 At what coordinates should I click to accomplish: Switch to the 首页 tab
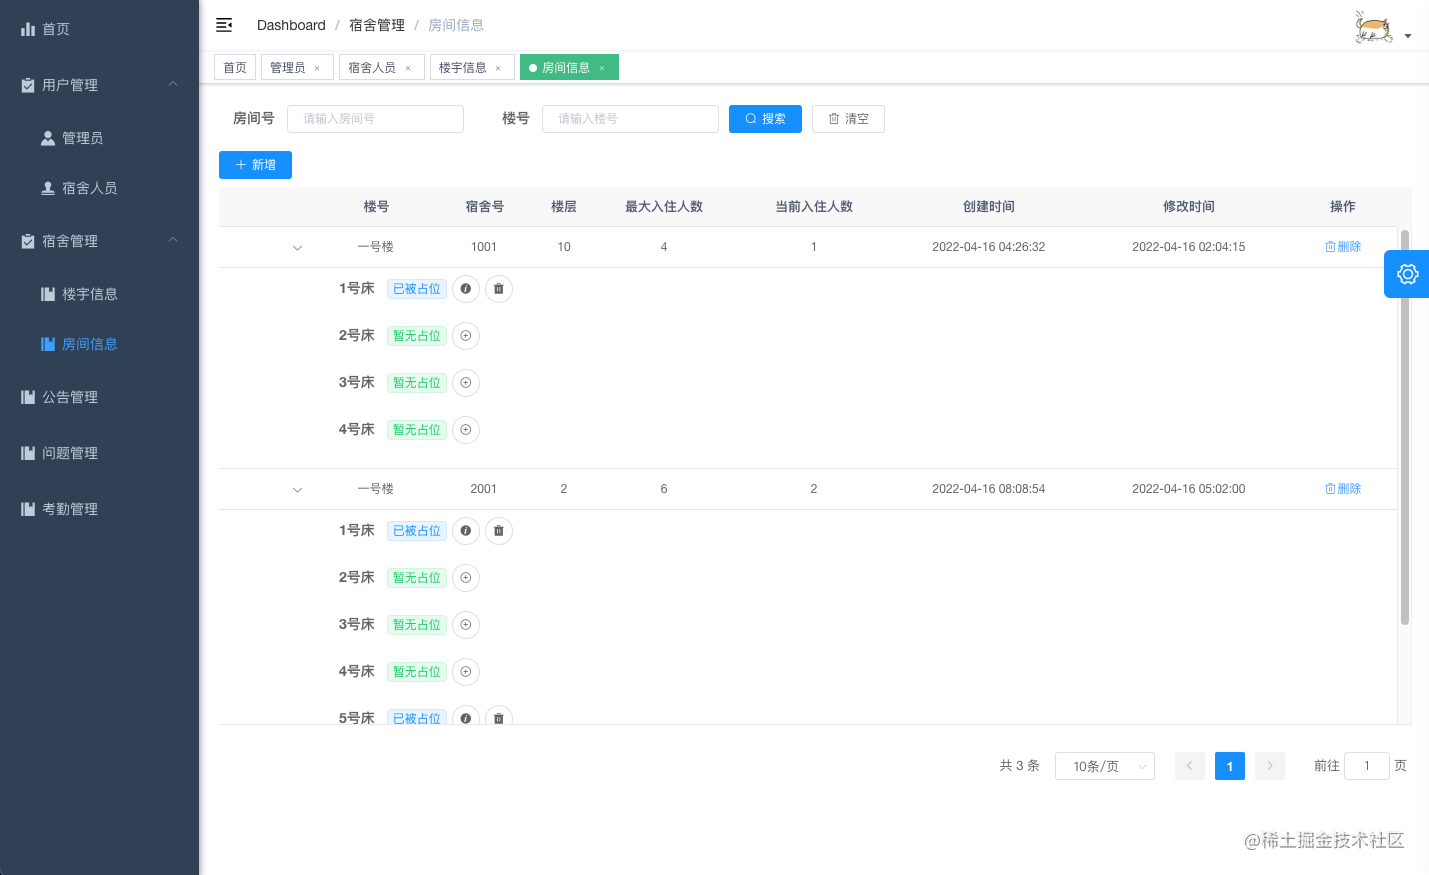pyautogui.click(x=235, y=67)
